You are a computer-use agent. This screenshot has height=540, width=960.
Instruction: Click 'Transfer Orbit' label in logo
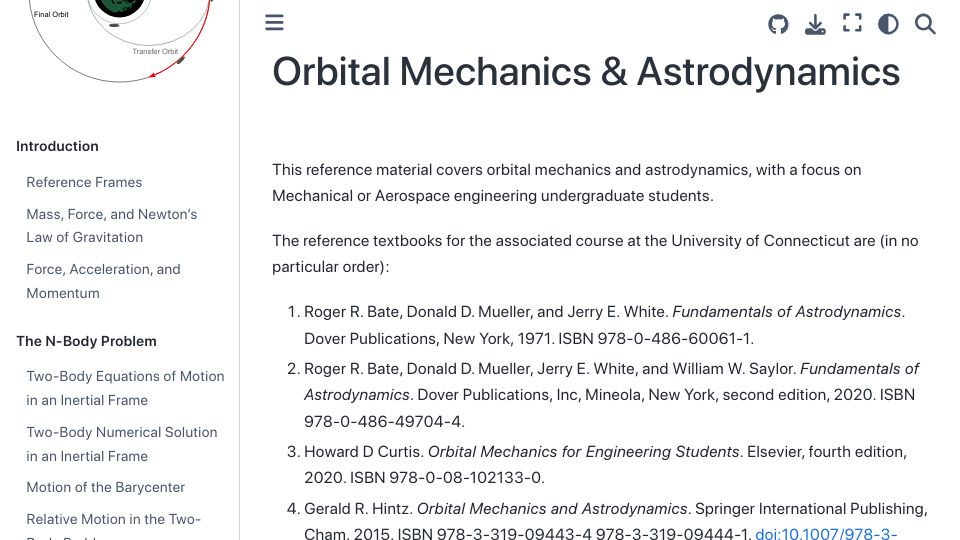point(156,51)
